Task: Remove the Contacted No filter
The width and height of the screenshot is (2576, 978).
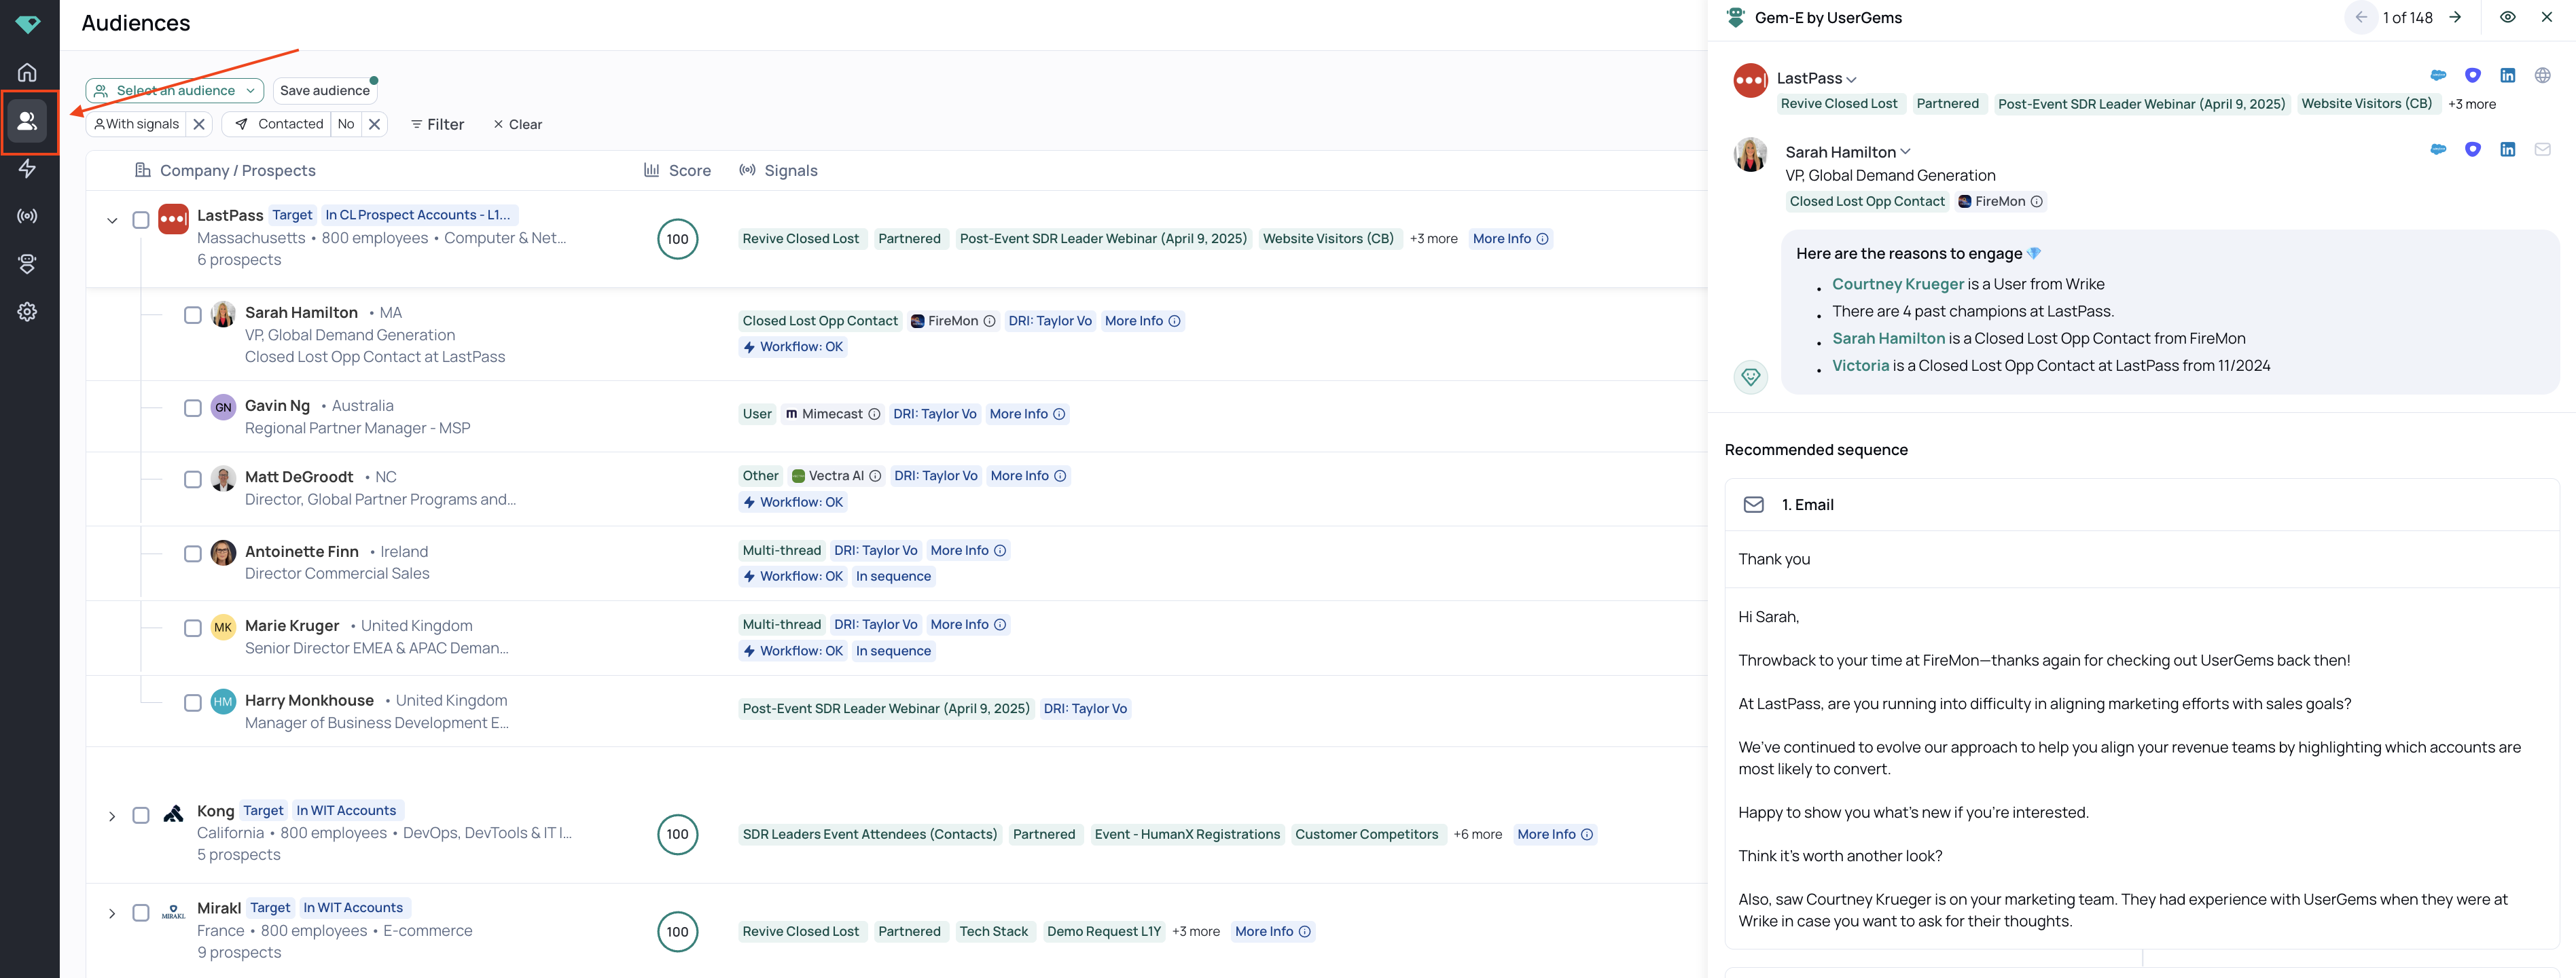Action: (374, 124)
